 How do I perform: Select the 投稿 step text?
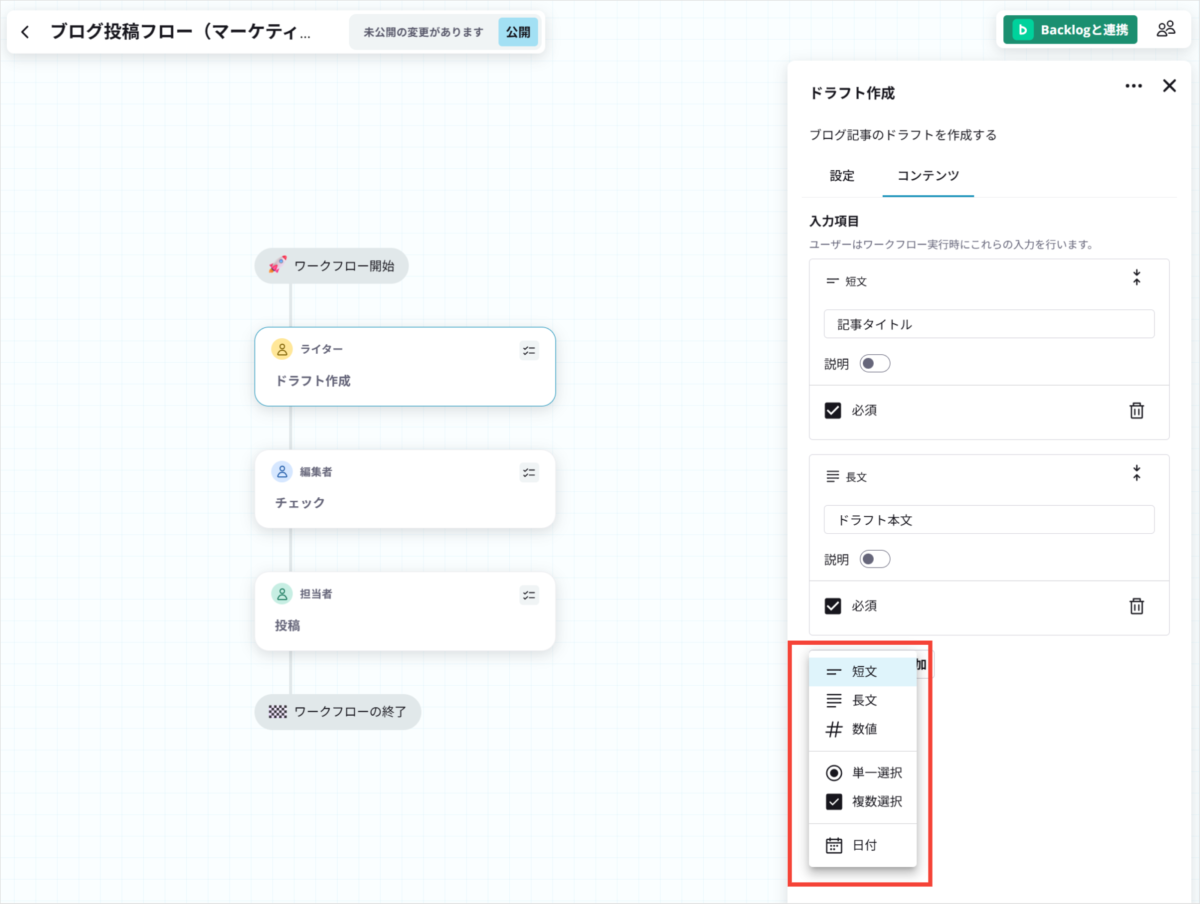pos(288,625)
